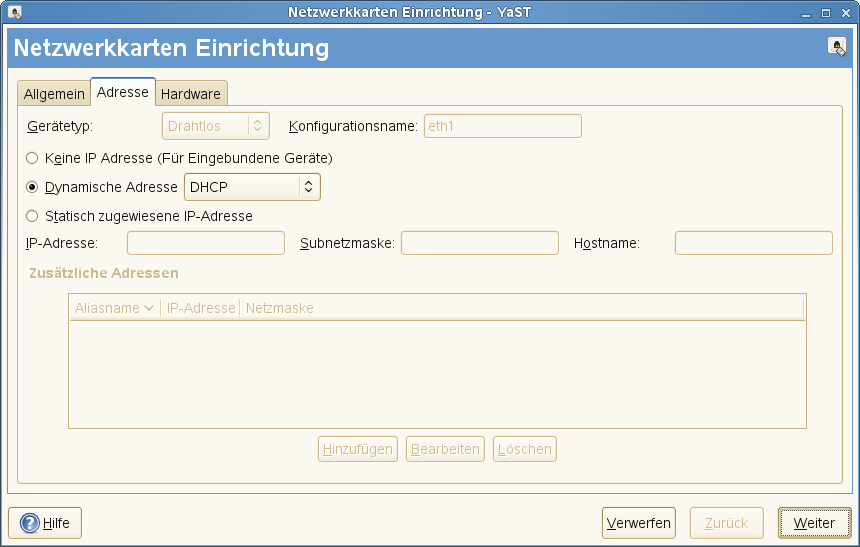Switch to the Hardware tab
This screenshot has height=547, width=860.
(x=191, y=94)
